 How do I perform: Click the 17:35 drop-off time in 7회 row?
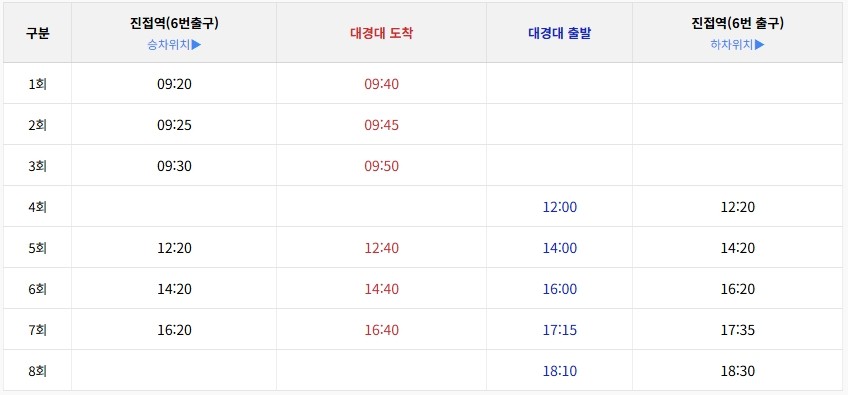pyautogui.click(x=738, y=330)
